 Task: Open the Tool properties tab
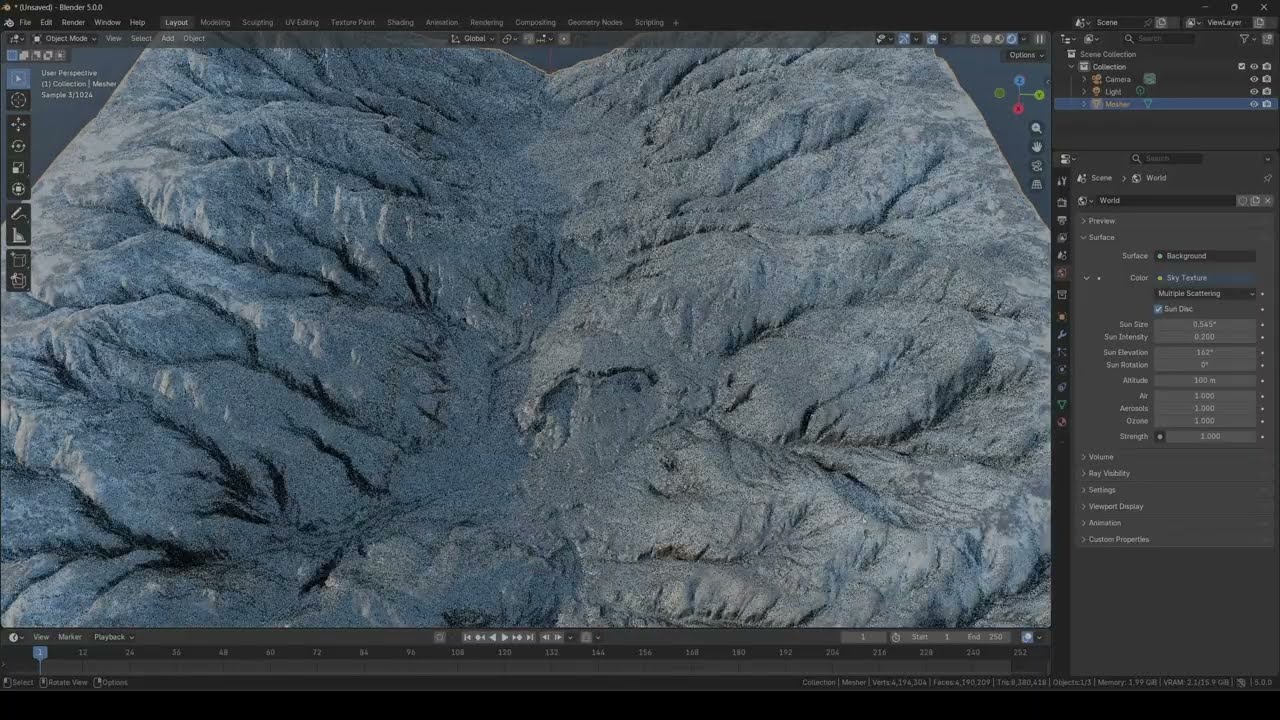[x=1062, y=181]
